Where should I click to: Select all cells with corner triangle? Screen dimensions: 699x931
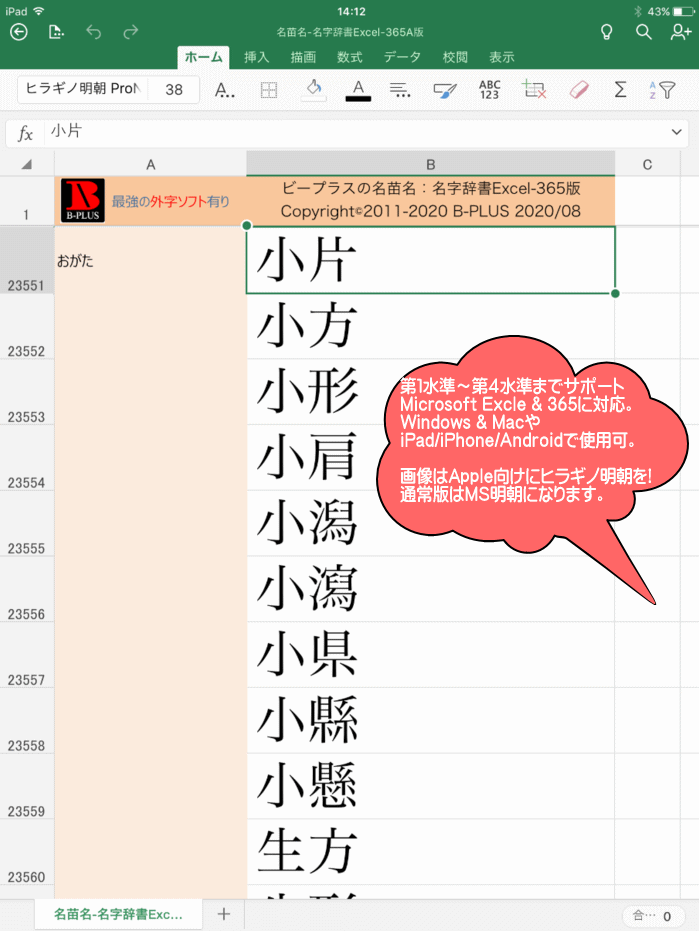(x=27, y=164)
